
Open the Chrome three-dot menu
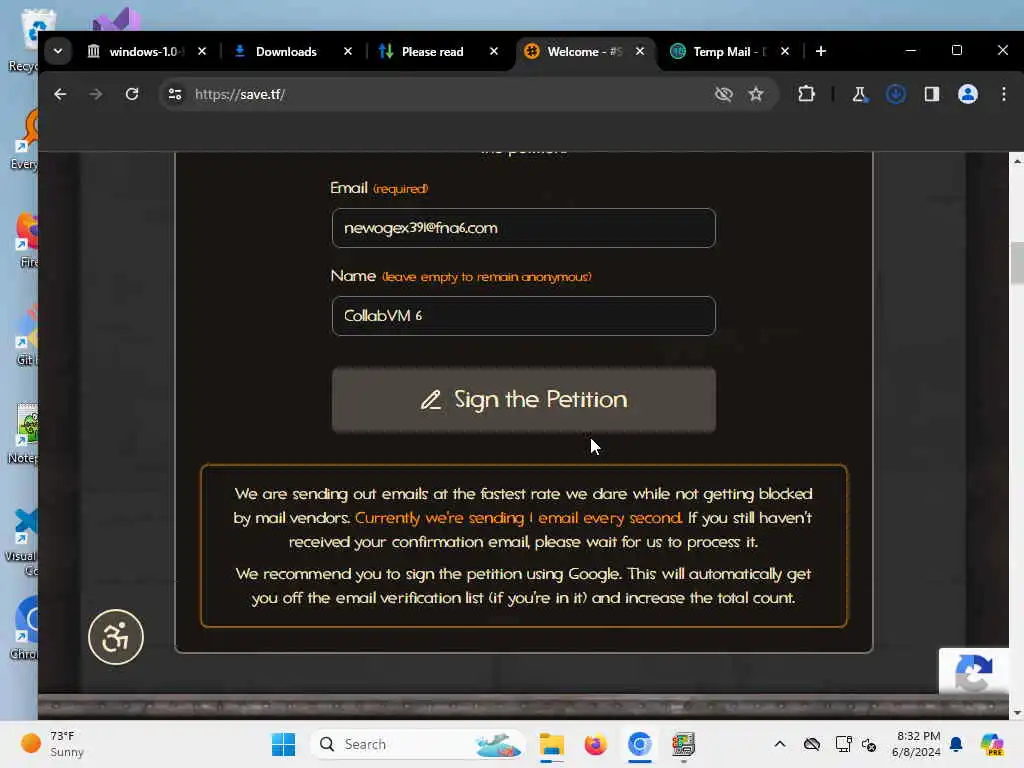pyautogui.click(x=1004, y=94)
